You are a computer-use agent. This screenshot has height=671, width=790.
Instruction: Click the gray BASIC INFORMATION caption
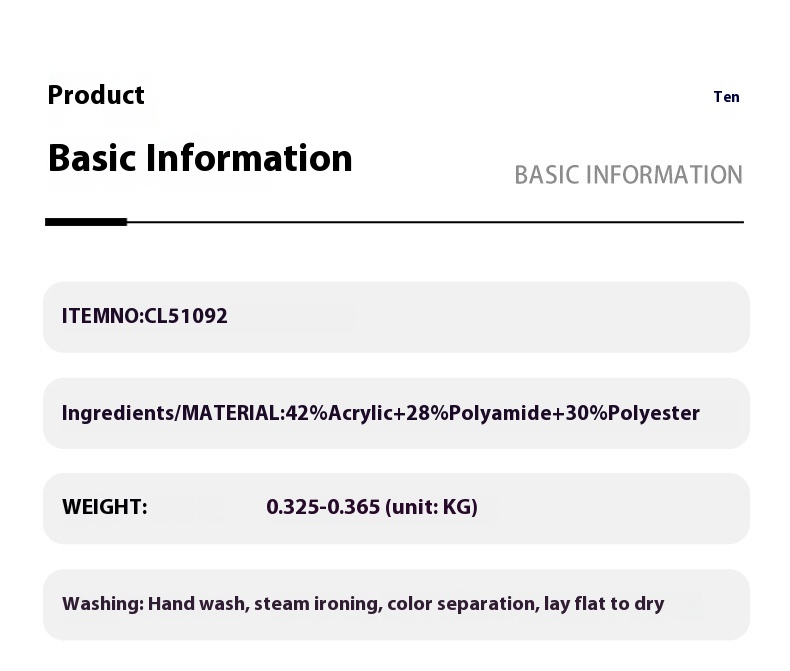click(628, 175)
